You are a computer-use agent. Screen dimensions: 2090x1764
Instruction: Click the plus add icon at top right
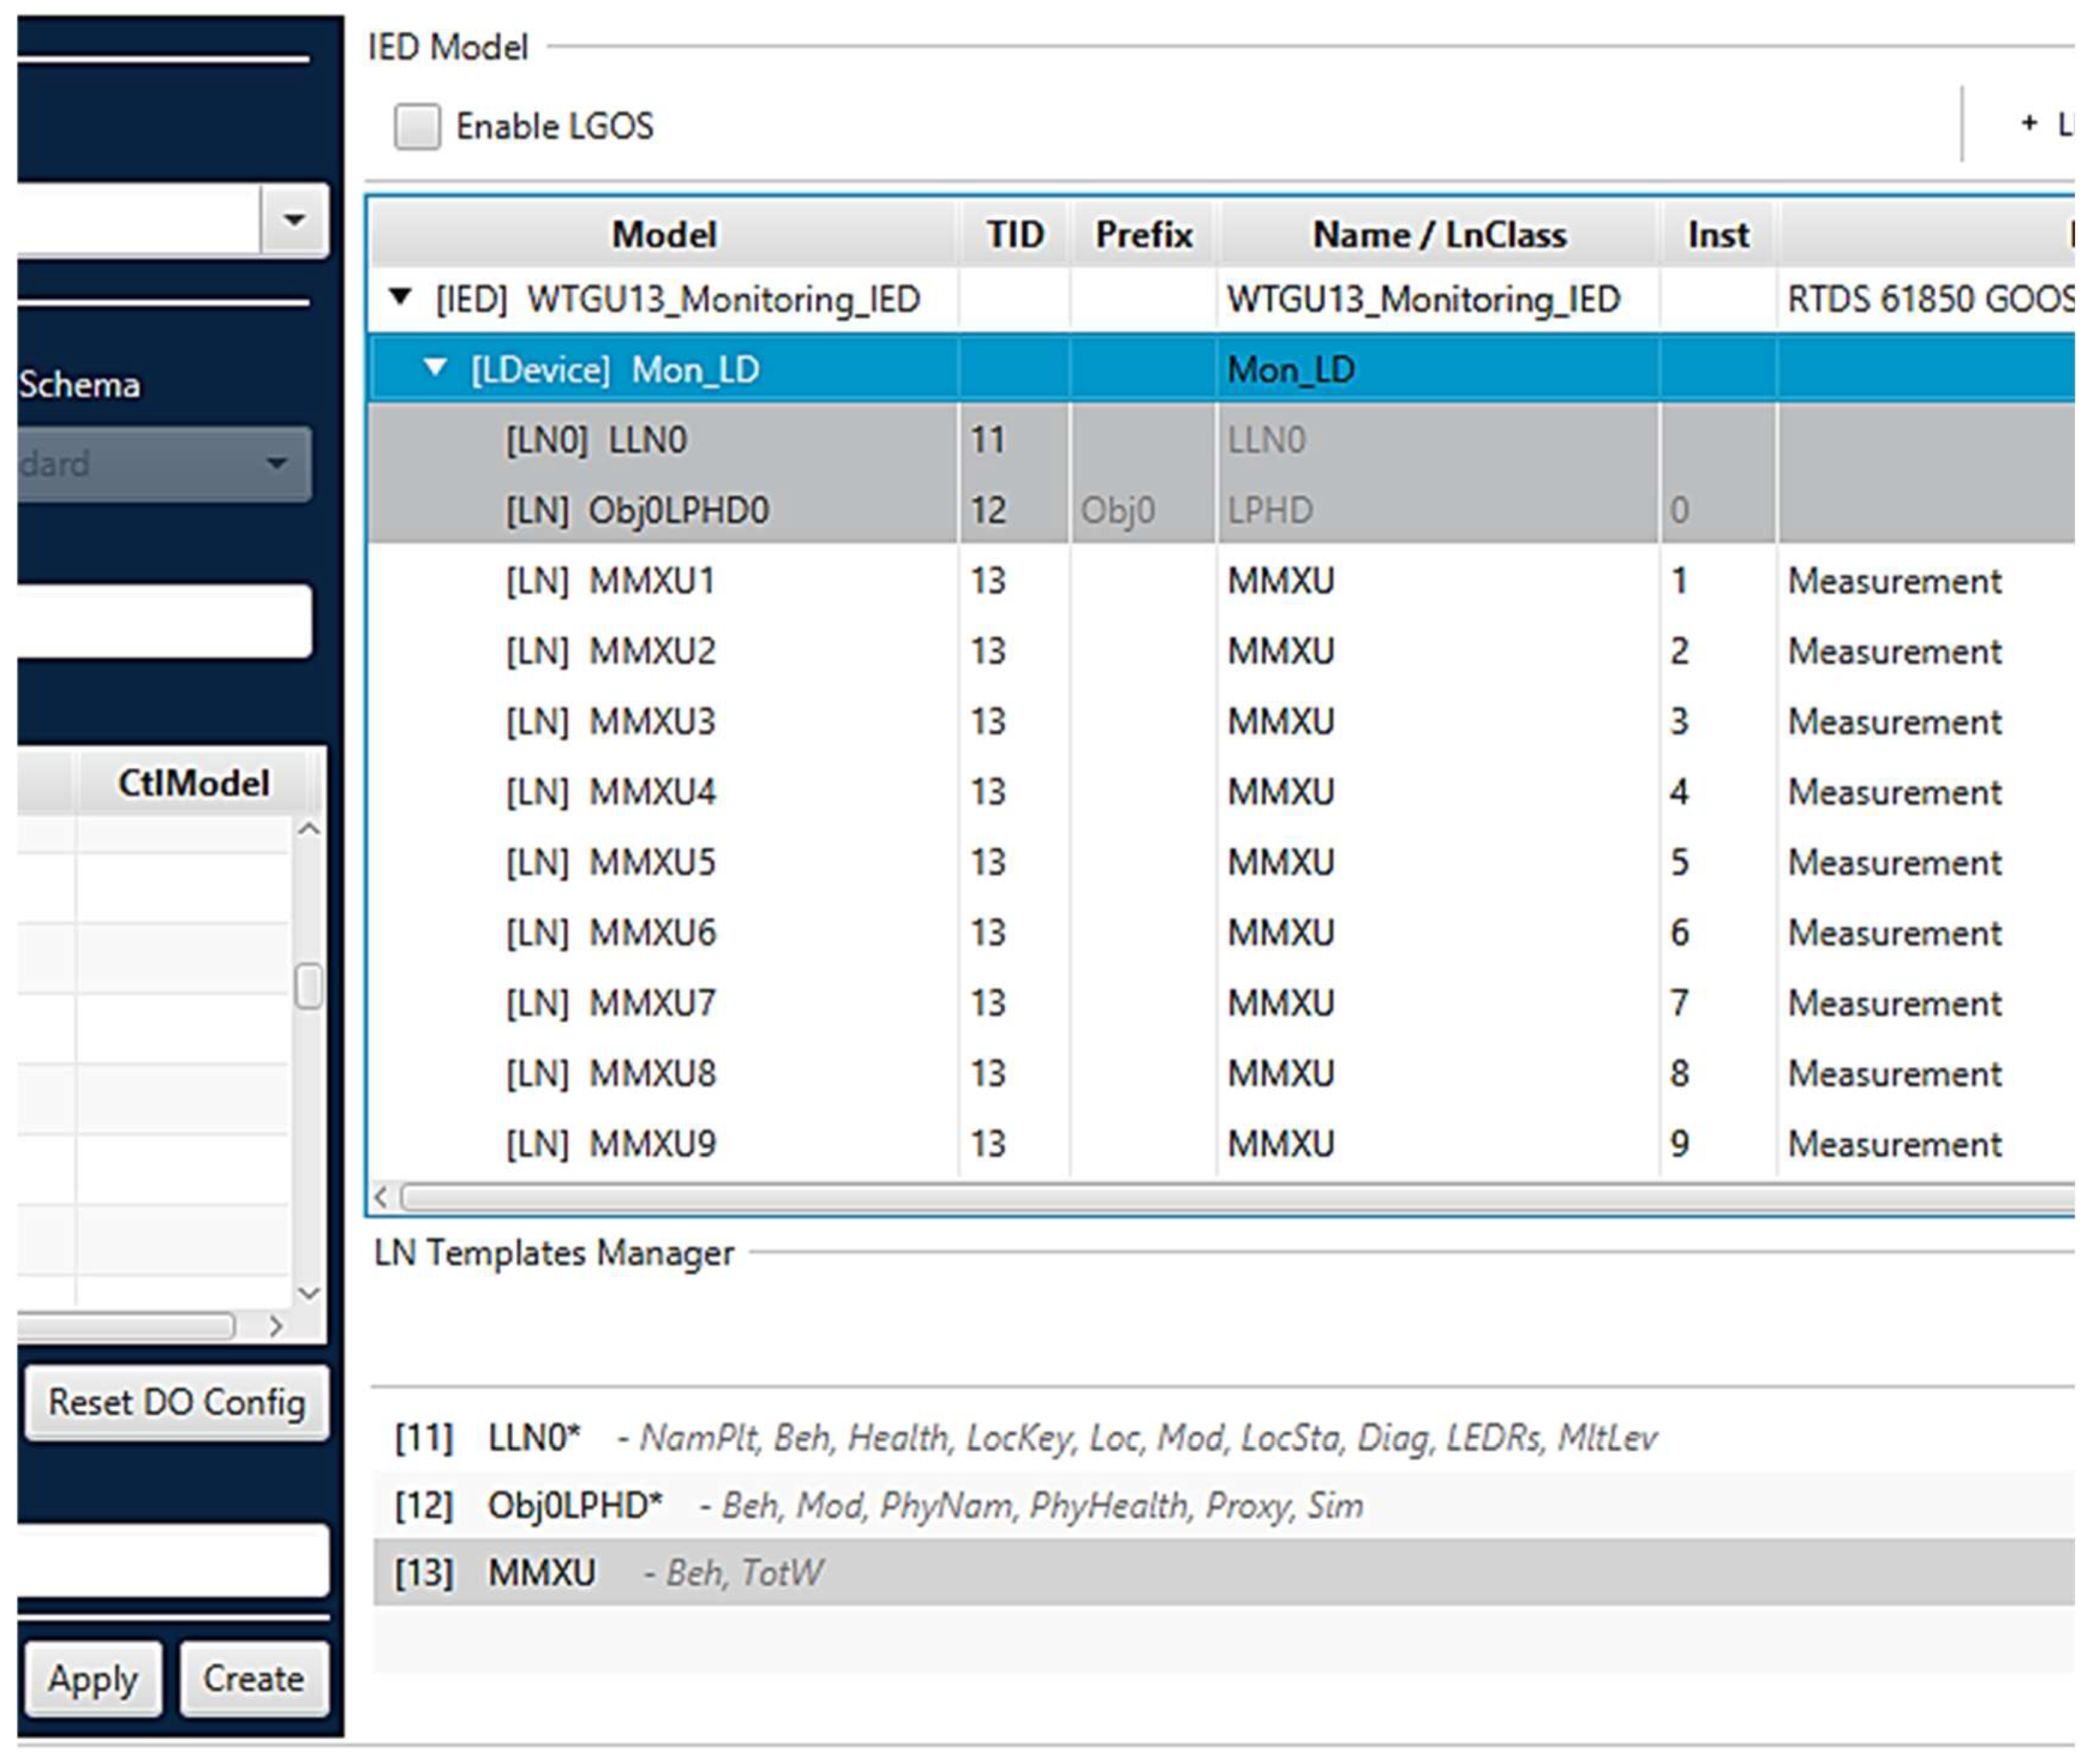(2028, 123)
